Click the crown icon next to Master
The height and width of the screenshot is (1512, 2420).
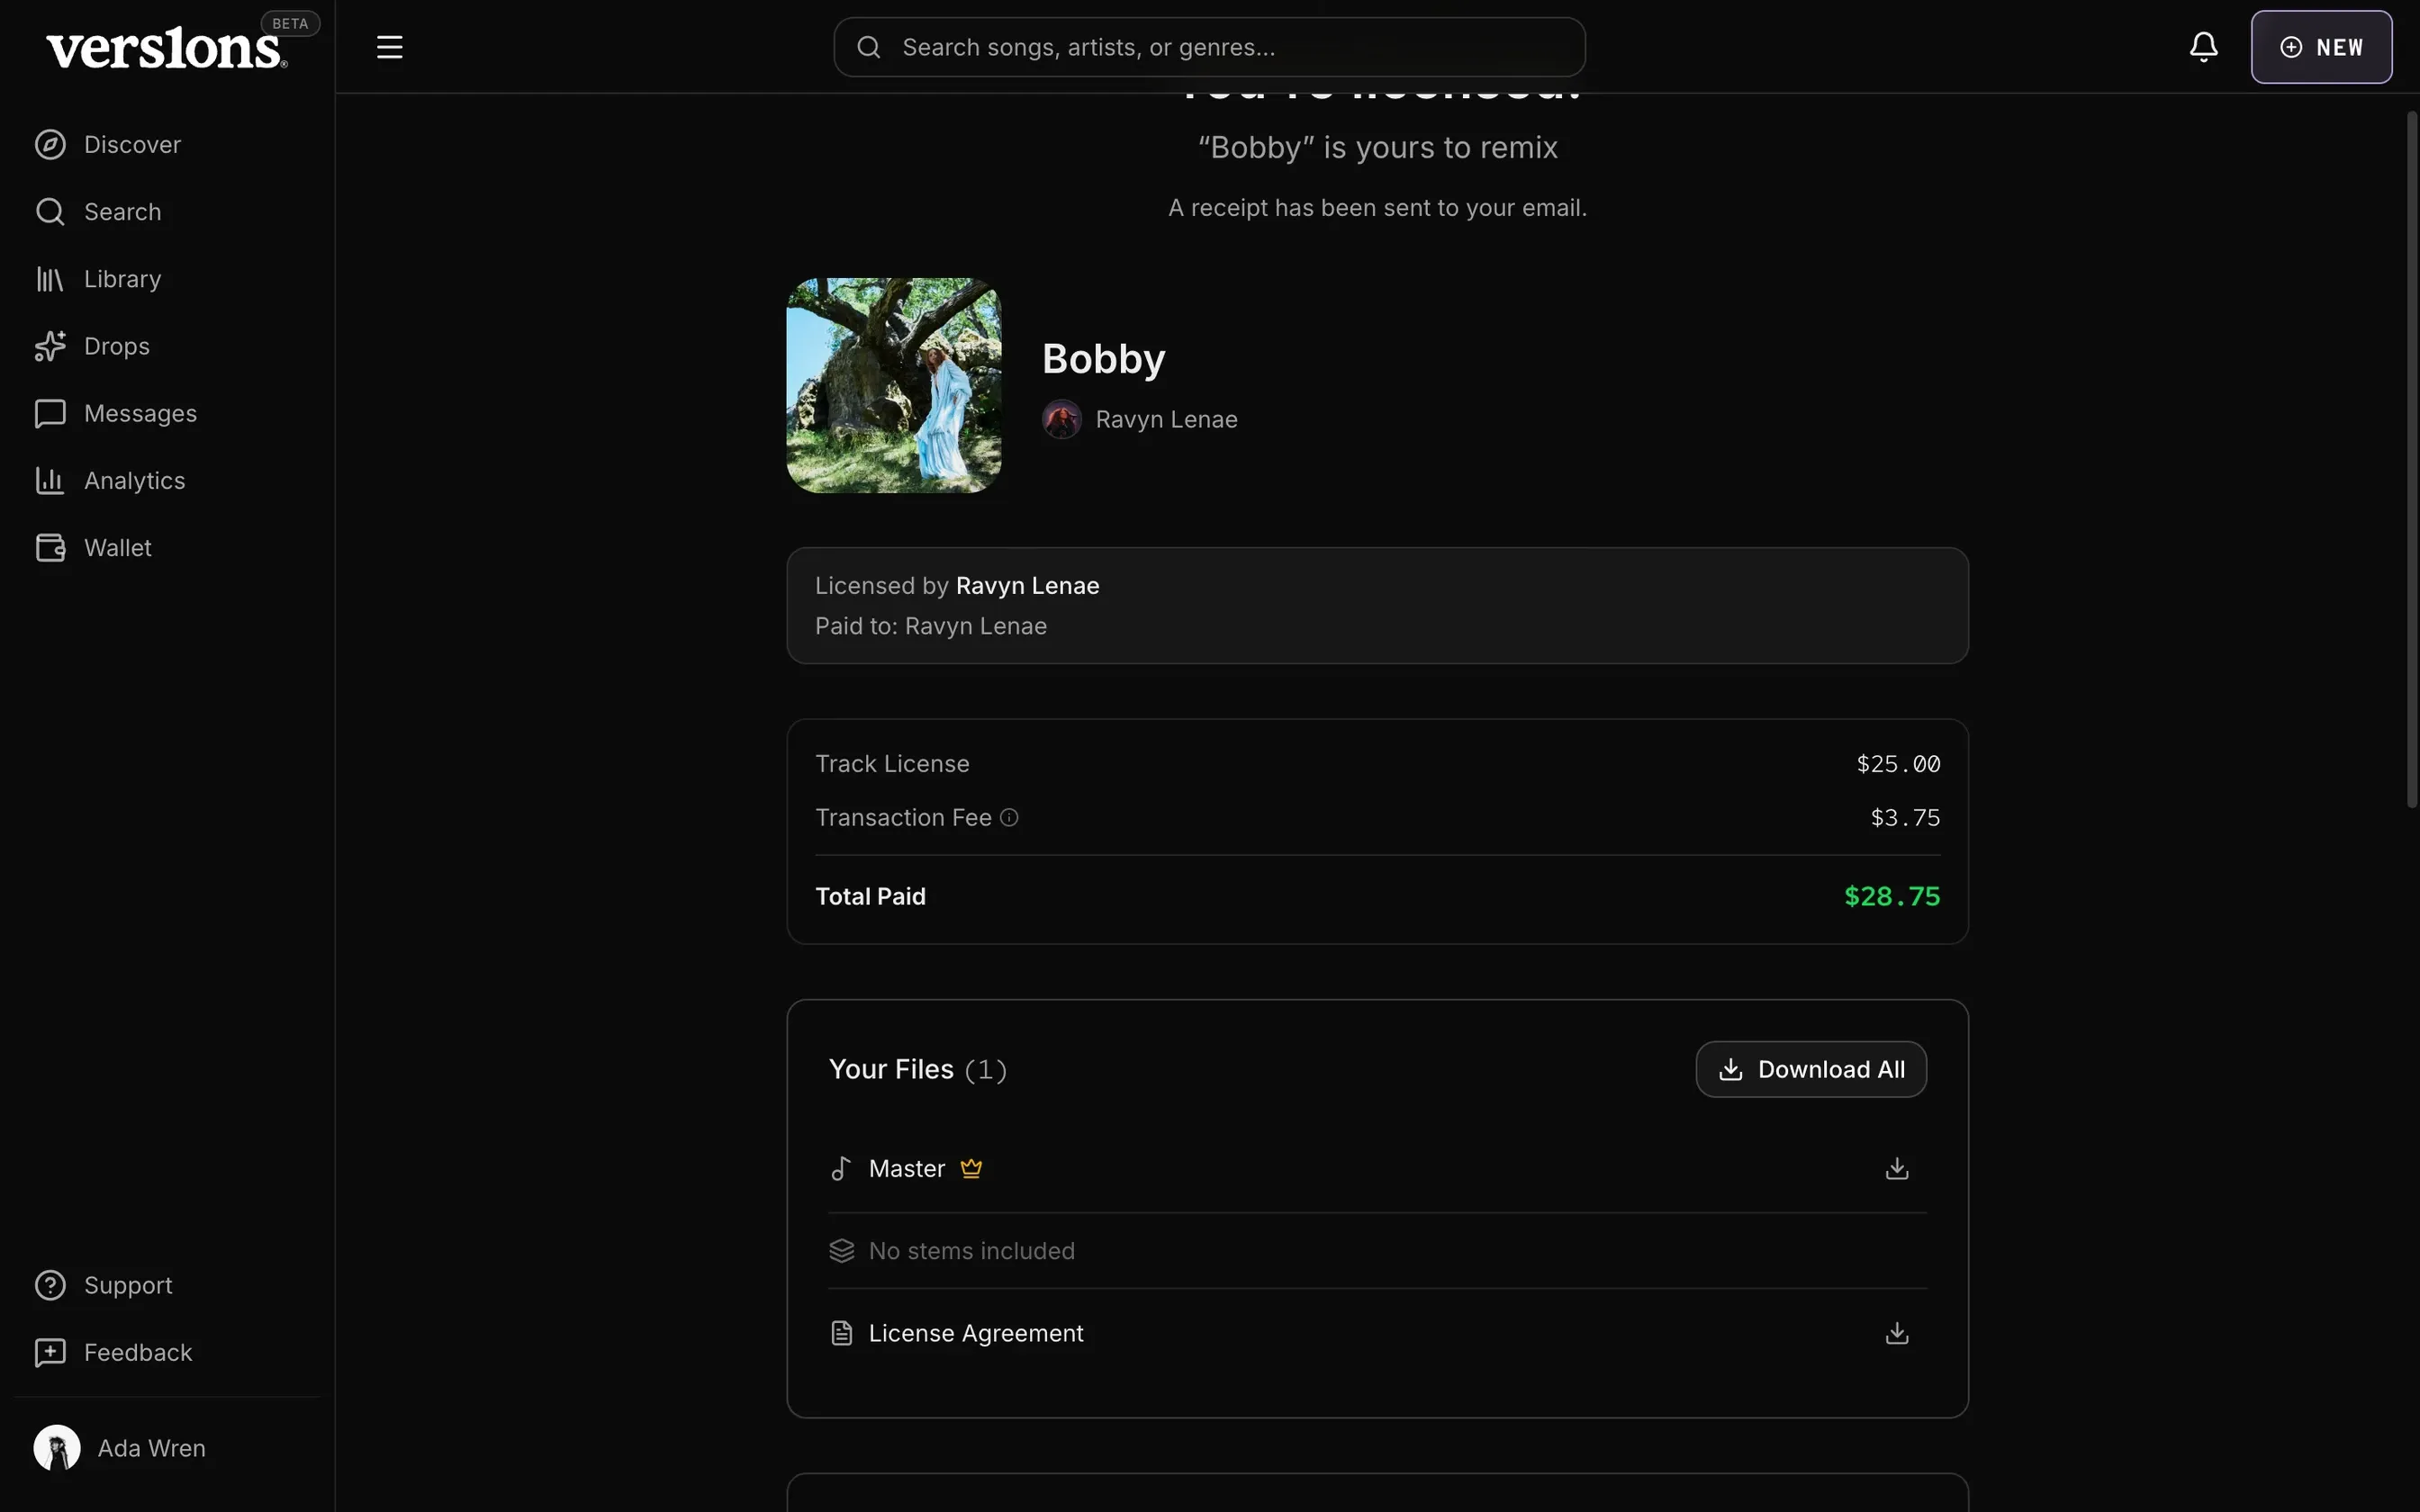point(971,1168)
